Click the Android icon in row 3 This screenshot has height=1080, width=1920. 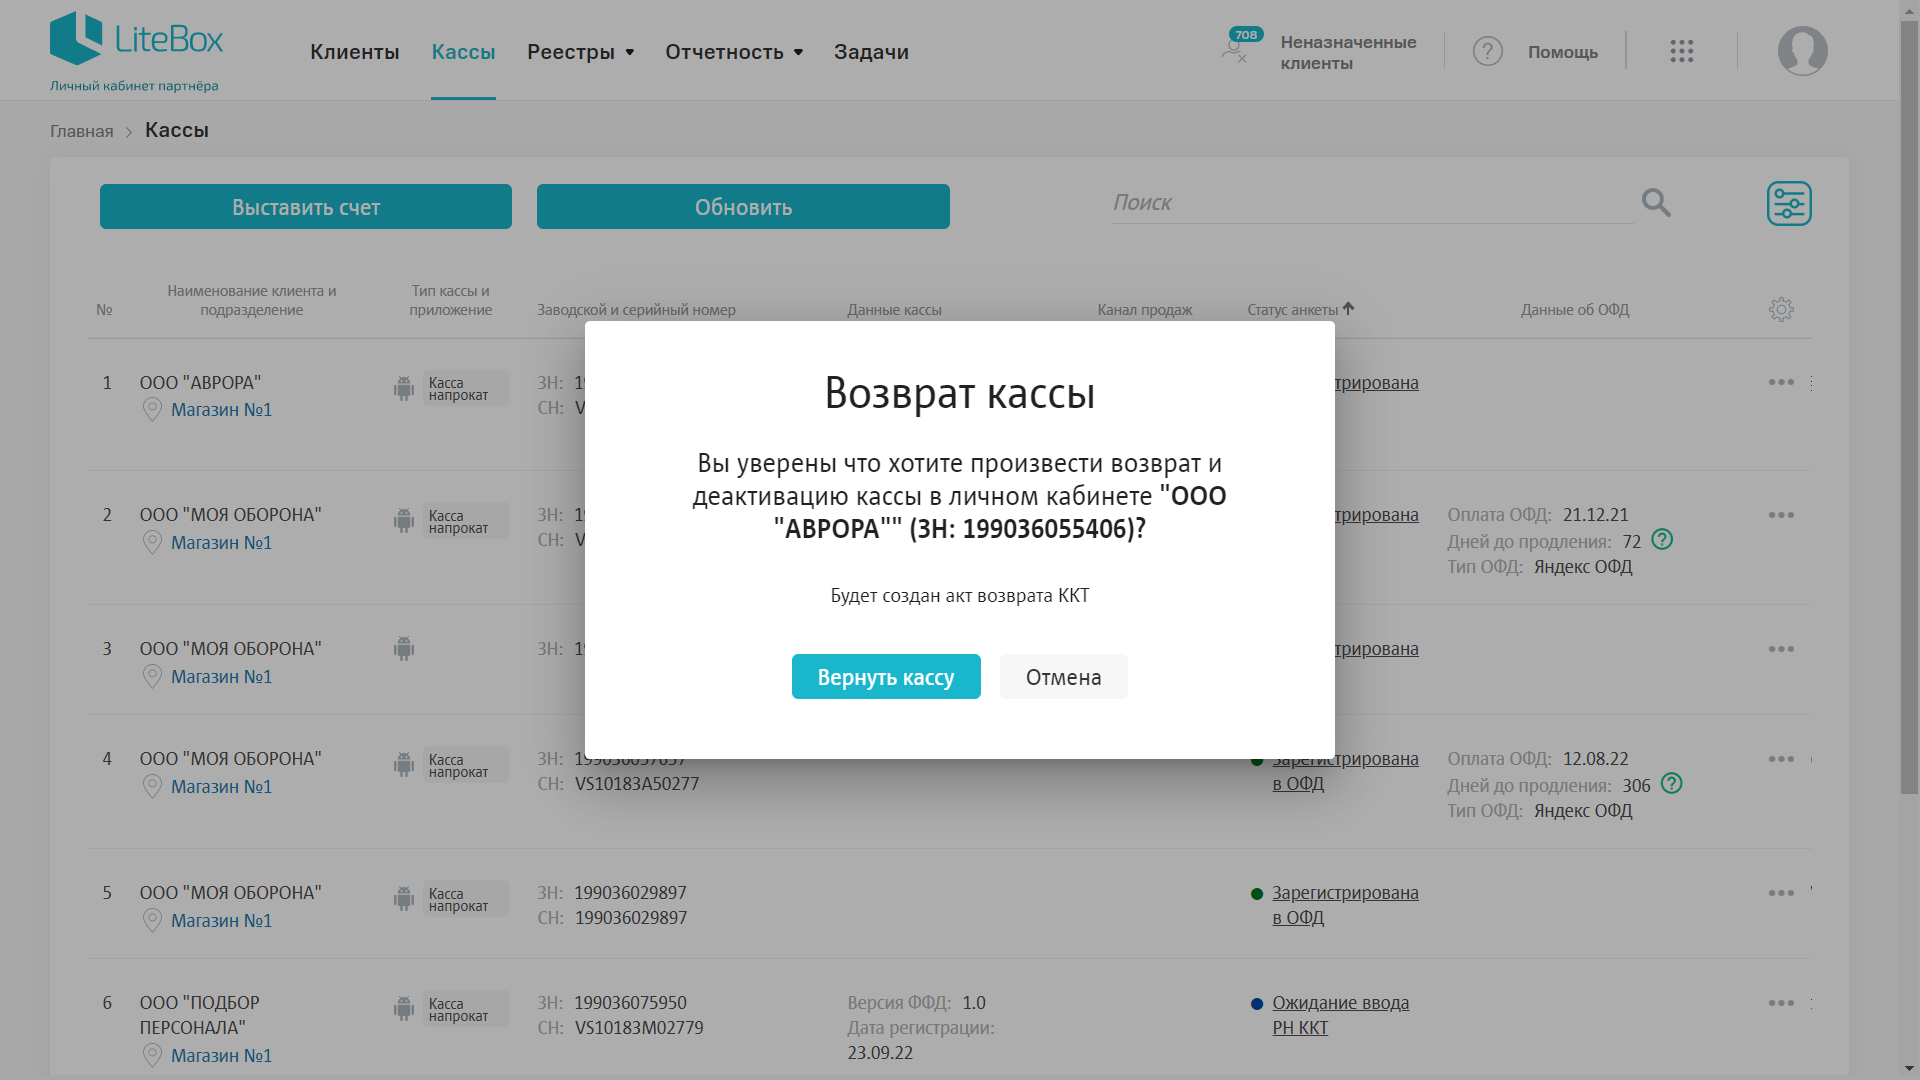click(x=404, y=649)
